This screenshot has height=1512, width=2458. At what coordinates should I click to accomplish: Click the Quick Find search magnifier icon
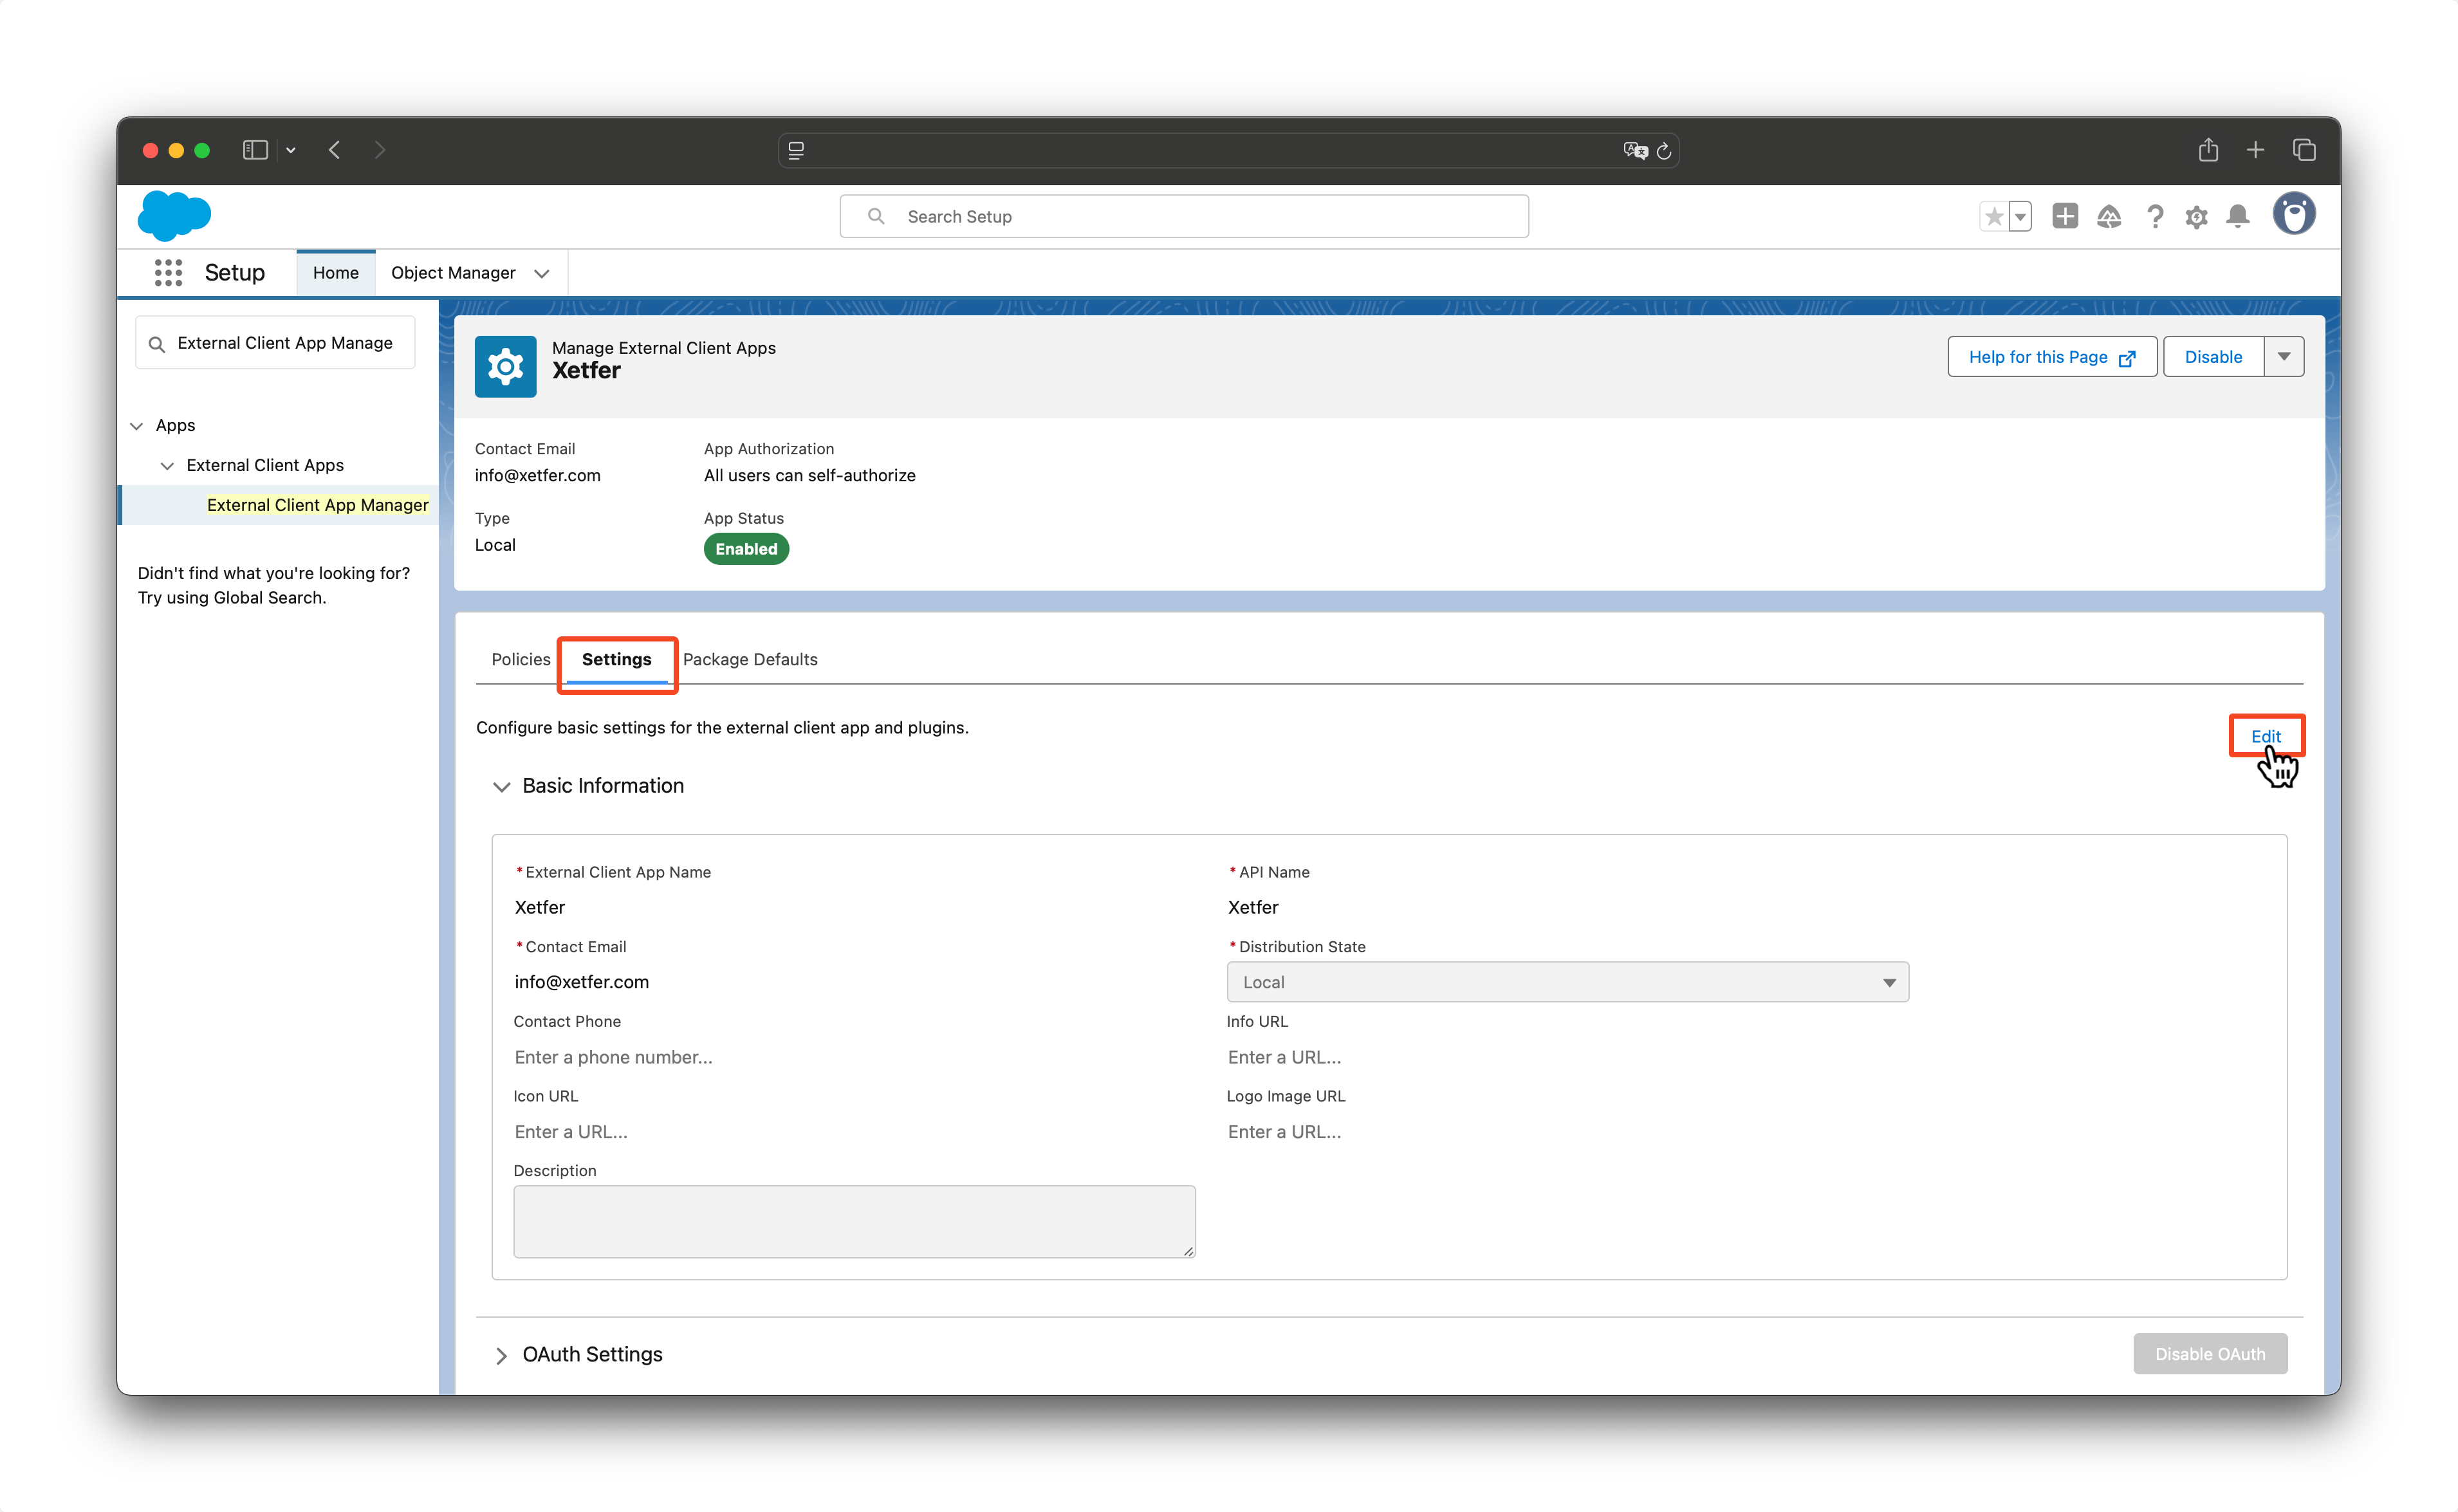[x=157, y=344]
